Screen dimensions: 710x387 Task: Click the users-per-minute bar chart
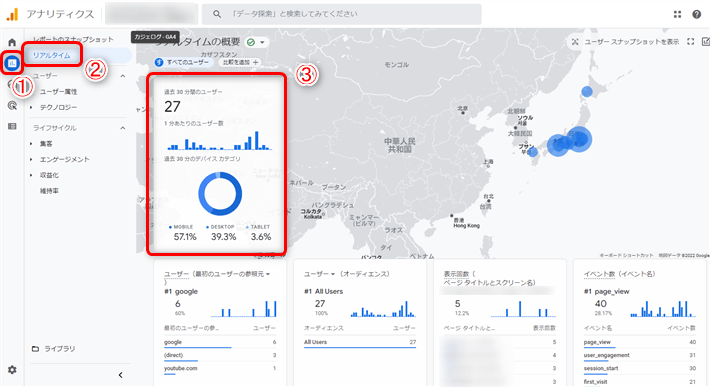pyautogui.click(x=219, y=140)
